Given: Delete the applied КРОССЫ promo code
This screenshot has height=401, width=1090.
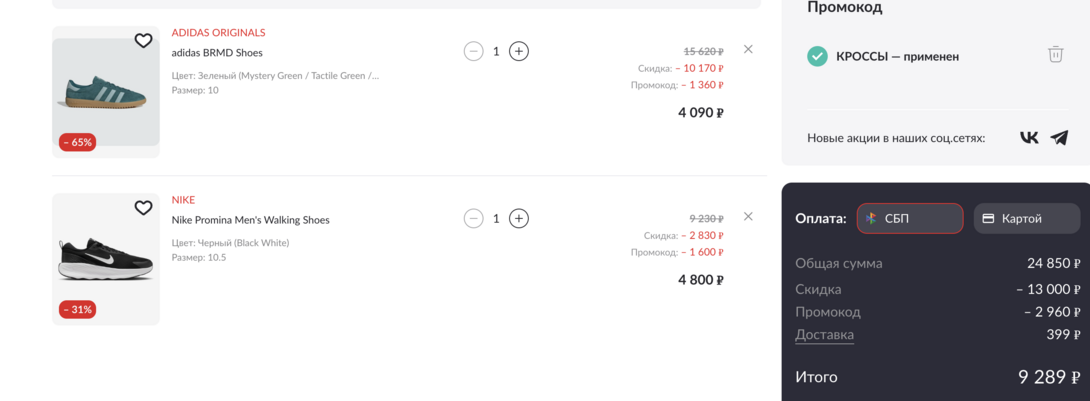Looking at the screenshot, I should pos(1055,54).
